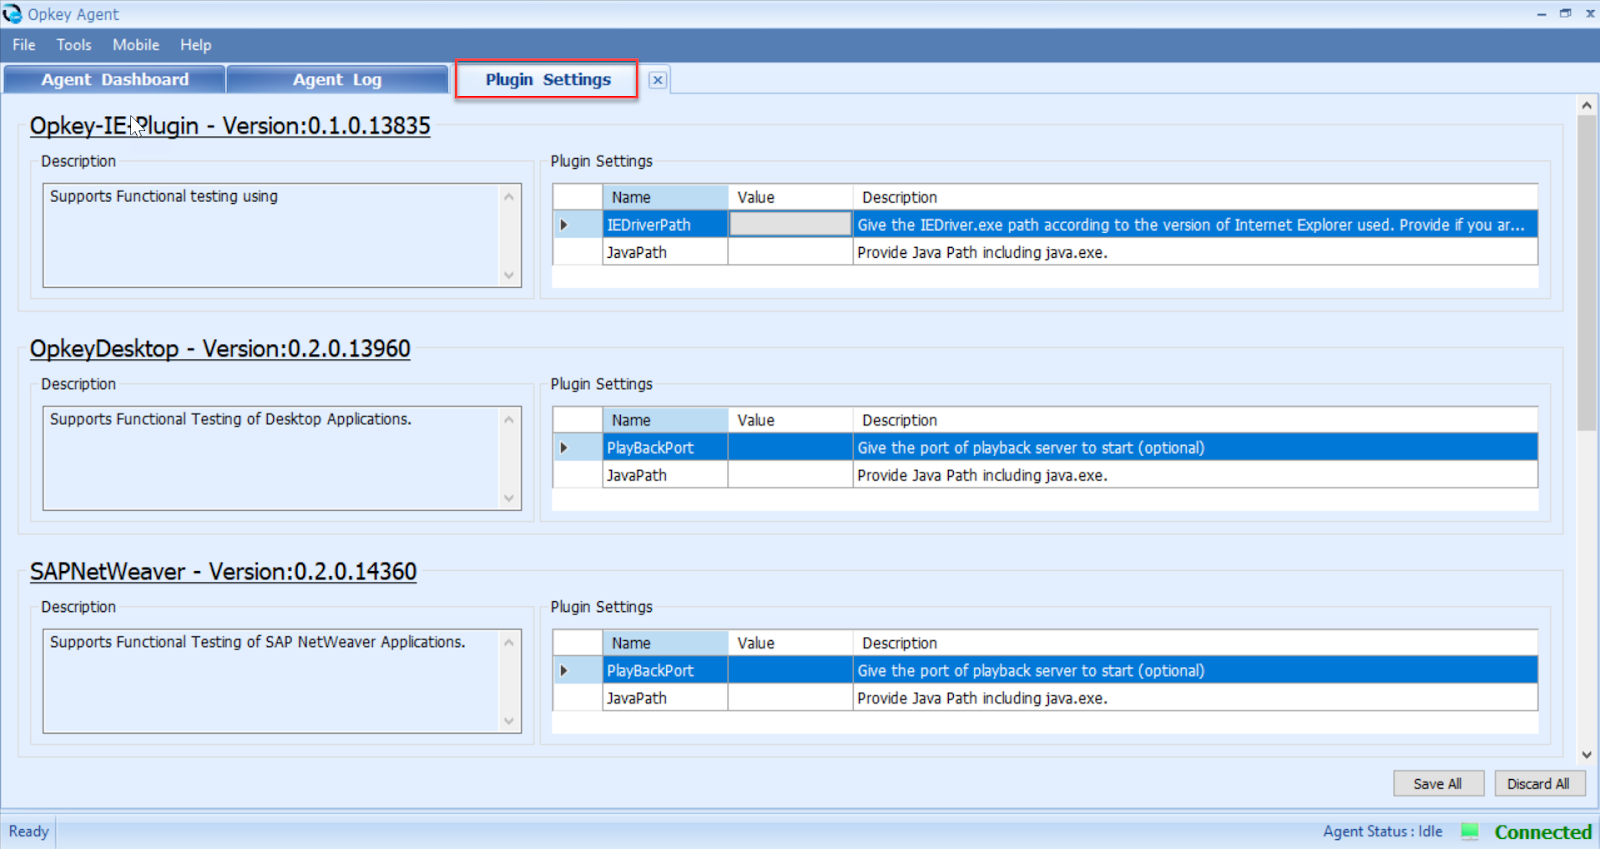Image resolution: width=1600 pixels, height=849 pixels.
Task: Click Value cell for OpkeyDesktop PlayBackPort
Action: coord(790,448)
